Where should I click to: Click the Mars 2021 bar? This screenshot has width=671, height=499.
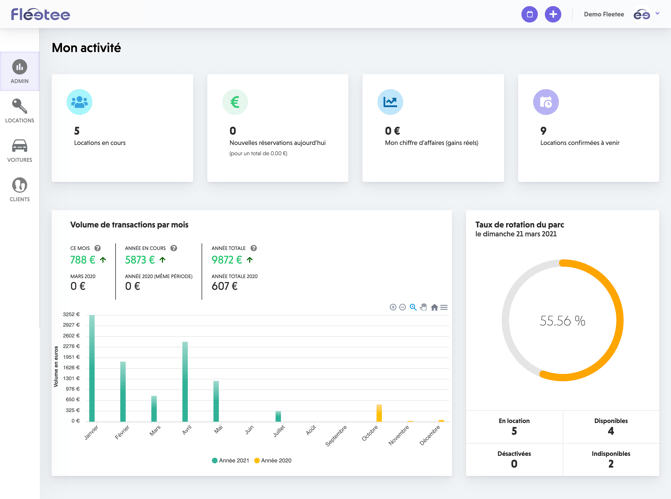point(154,409)
